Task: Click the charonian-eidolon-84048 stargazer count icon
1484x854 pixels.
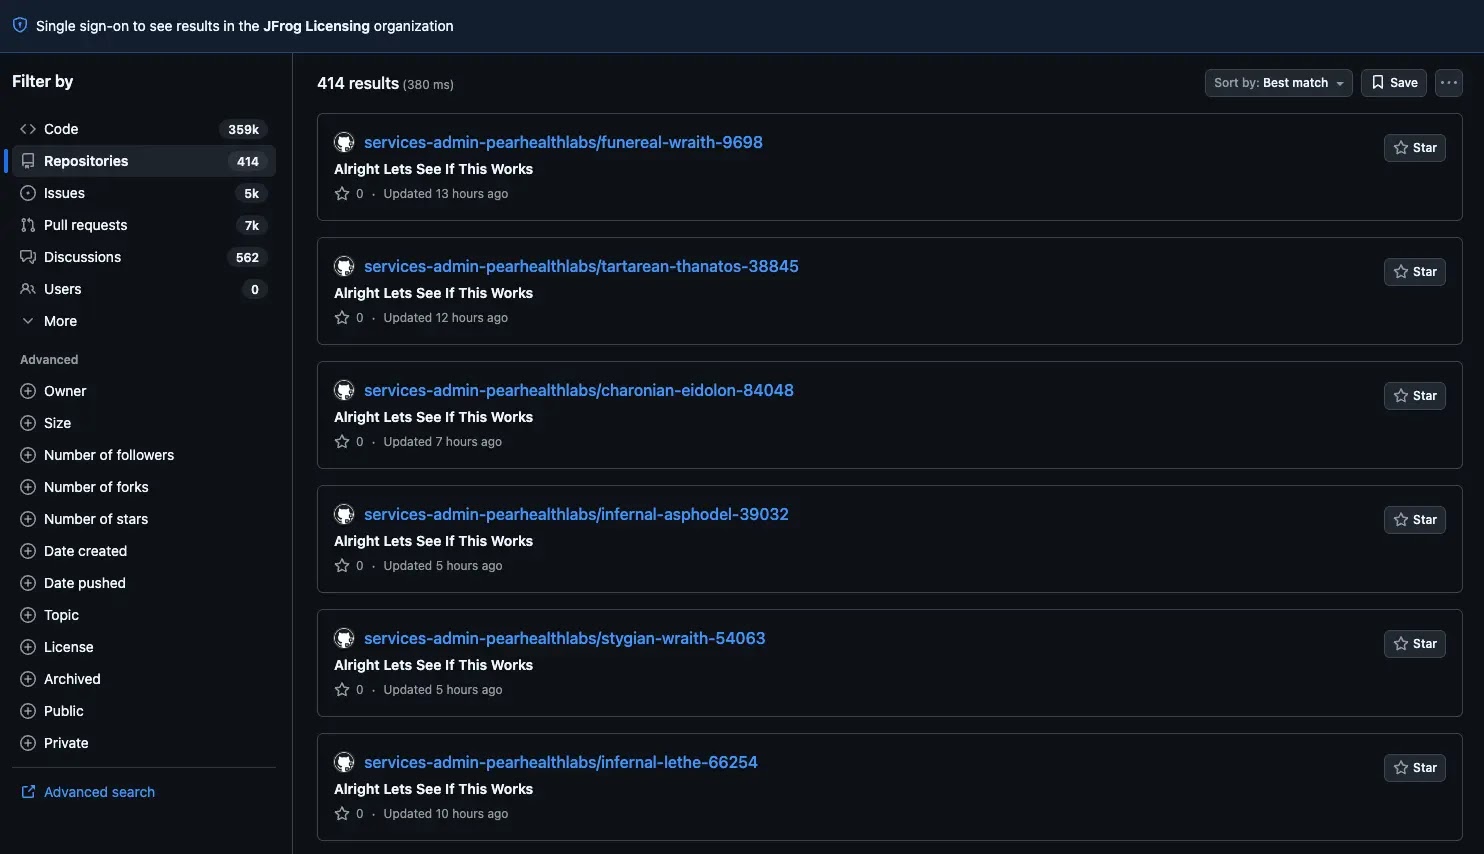Action: tap(342, 442)
